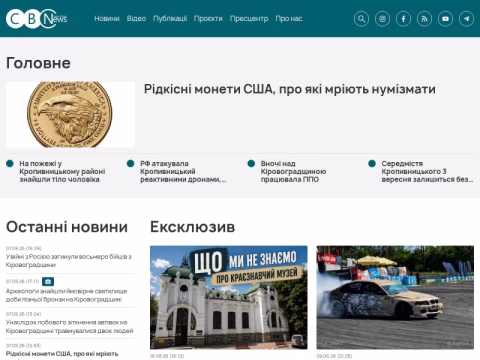Viewport: 480px width, 360px height.
Task: Click the Ексклюзив section heading
Action: (193, 227)
